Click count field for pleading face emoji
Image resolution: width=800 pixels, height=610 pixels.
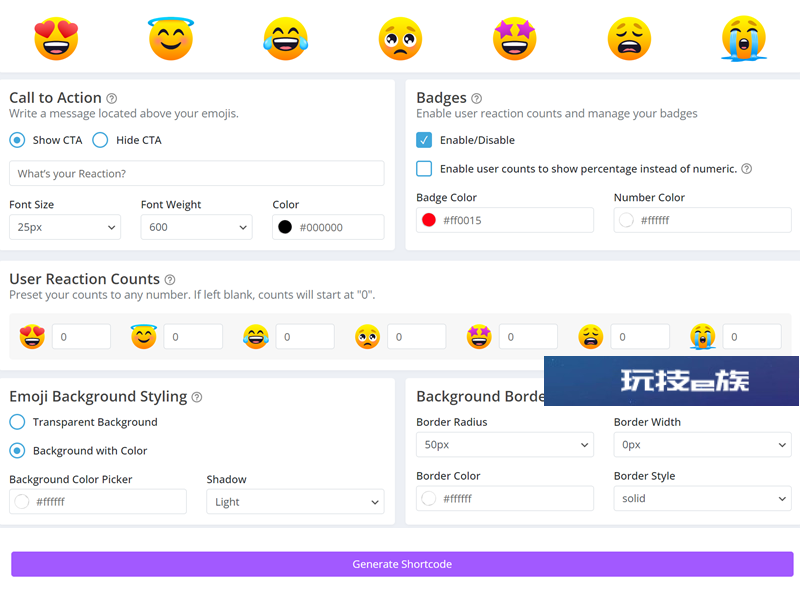pos(417,337)
